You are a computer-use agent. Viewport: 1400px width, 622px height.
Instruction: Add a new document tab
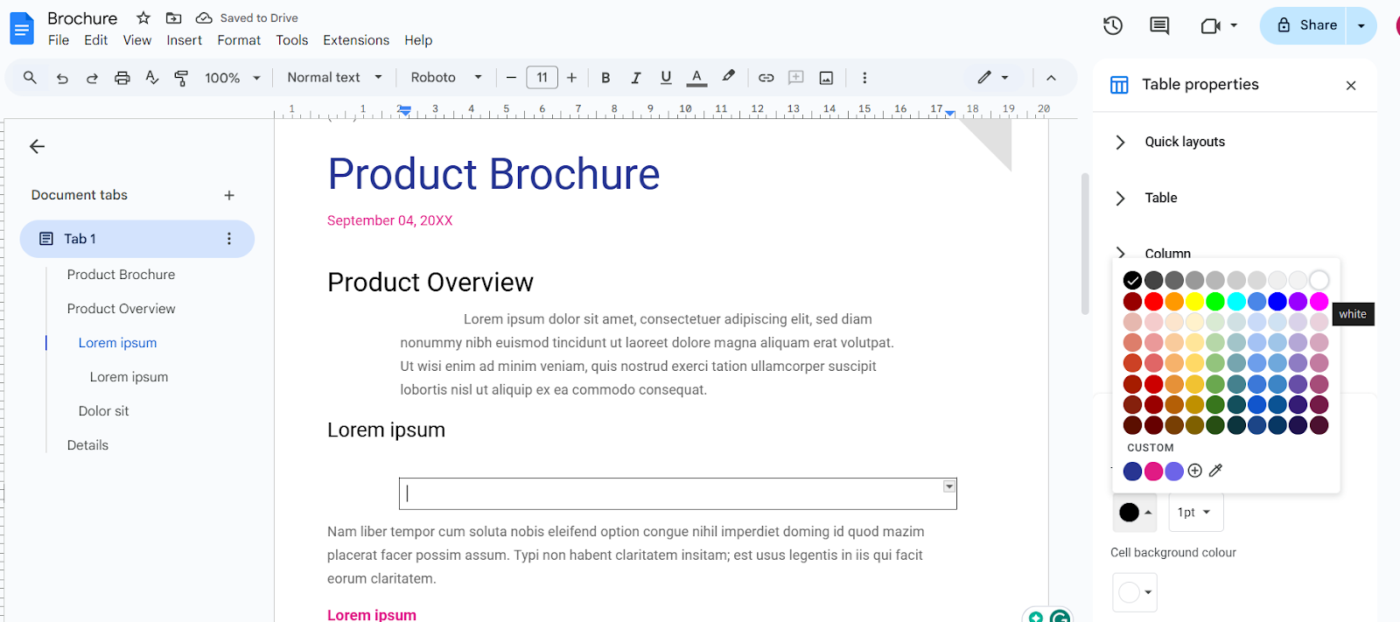click(229, 195)
